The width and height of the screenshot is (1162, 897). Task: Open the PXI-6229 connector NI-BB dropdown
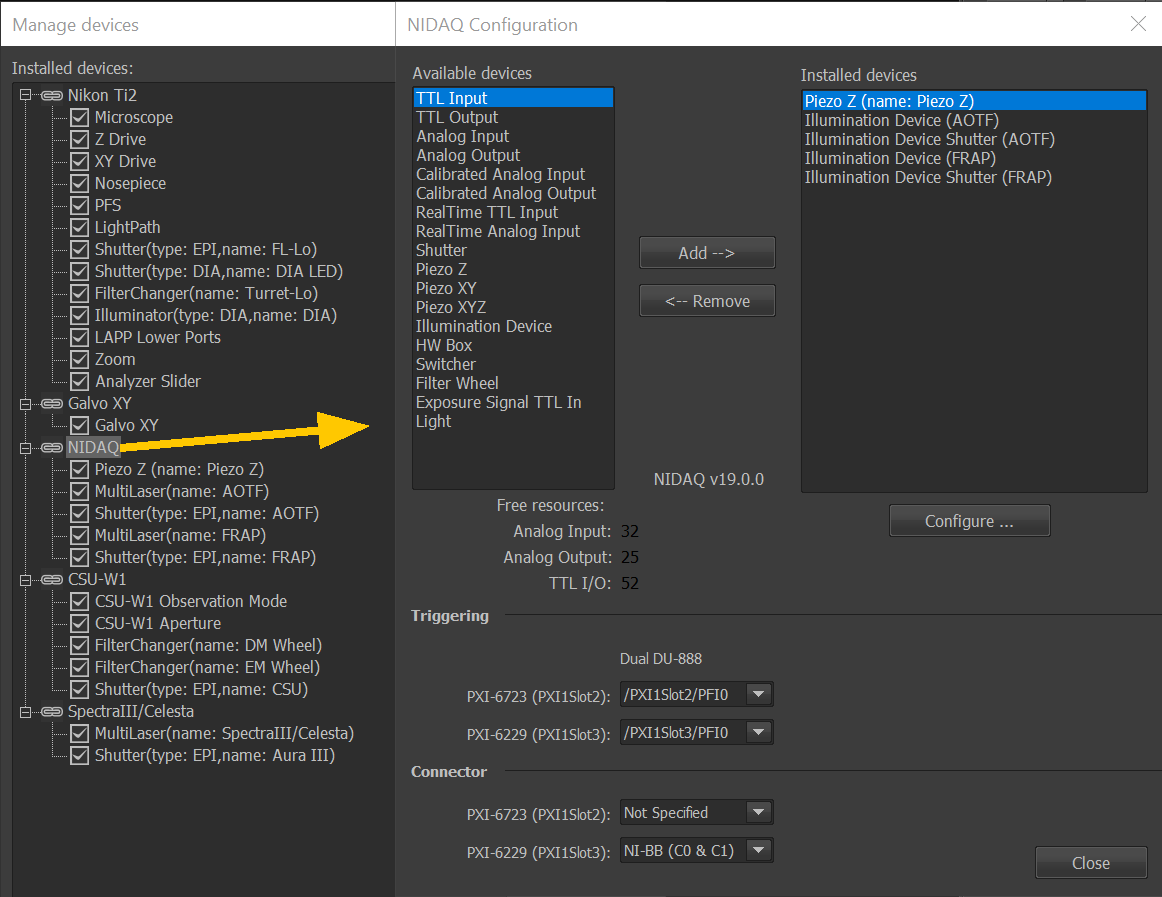point(759,851)
